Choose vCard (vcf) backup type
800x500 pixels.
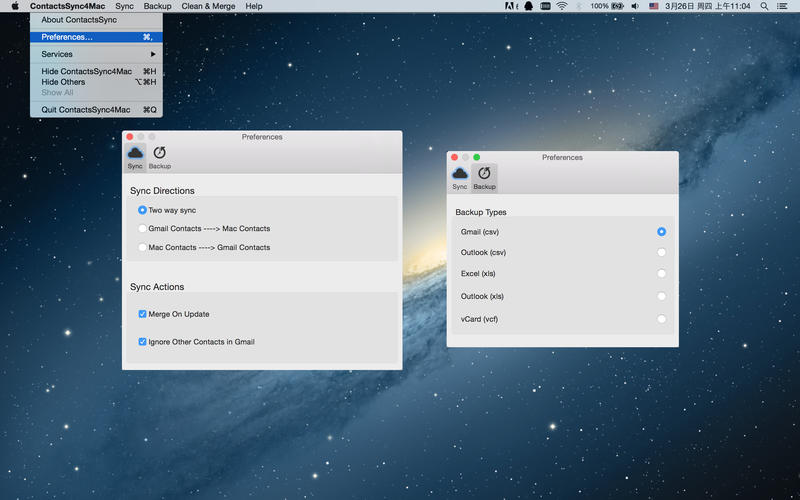pos(661,319)
